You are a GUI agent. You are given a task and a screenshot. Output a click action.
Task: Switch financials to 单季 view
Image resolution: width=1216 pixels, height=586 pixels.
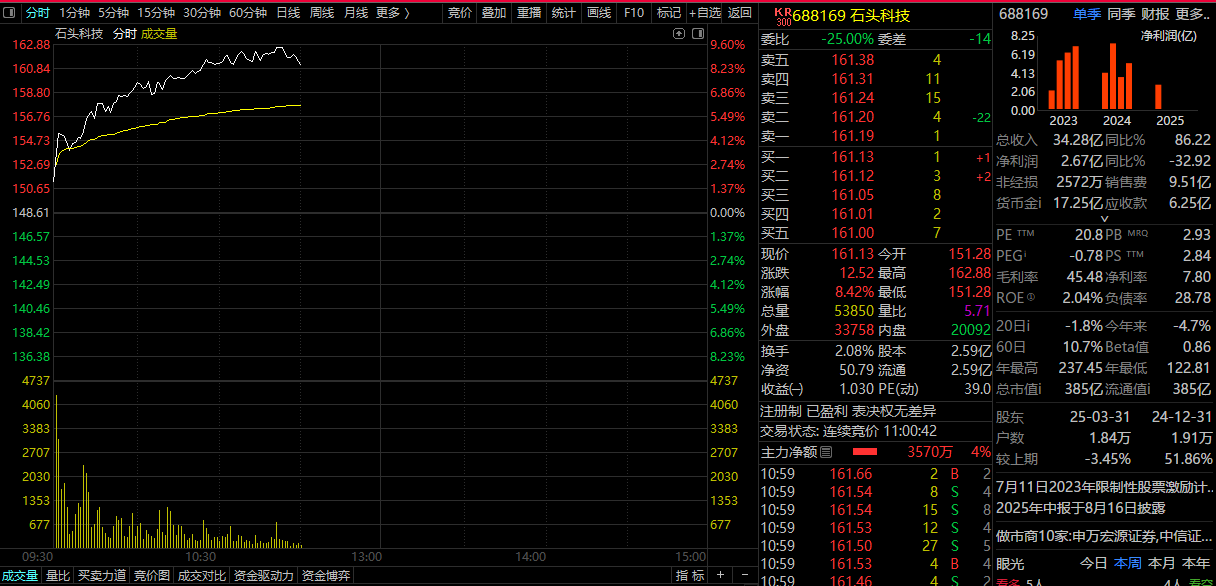pyautogui.click(x=1087, y=14)
